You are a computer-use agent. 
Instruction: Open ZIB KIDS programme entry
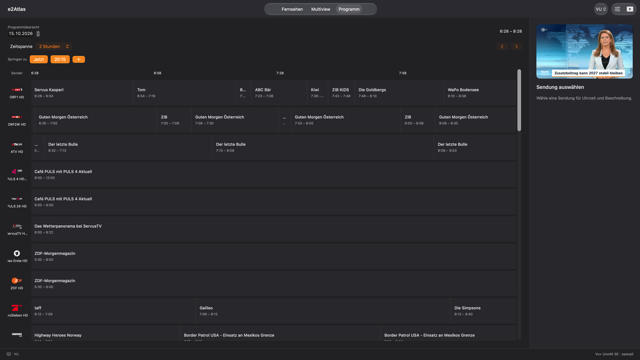pyautogui.click(x=341, y=93)
